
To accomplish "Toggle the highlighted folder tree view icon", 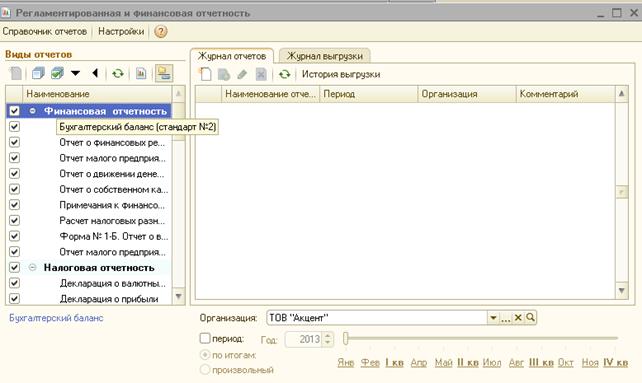I will point(164,74).
